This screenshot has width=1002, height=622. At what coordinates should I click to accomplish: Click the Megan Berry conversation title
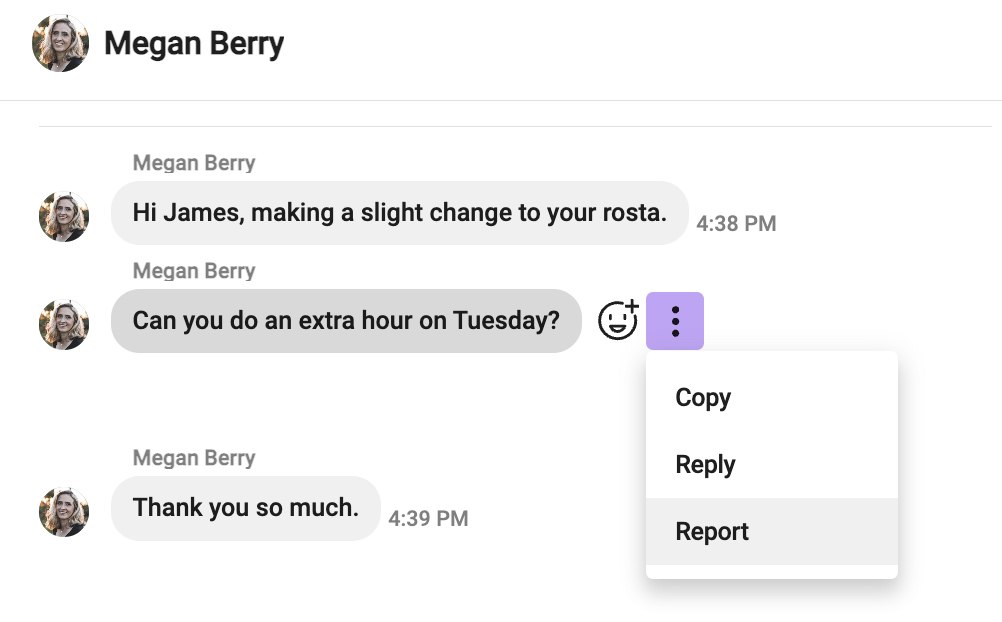pyautogui.click(x=194, y=43)
